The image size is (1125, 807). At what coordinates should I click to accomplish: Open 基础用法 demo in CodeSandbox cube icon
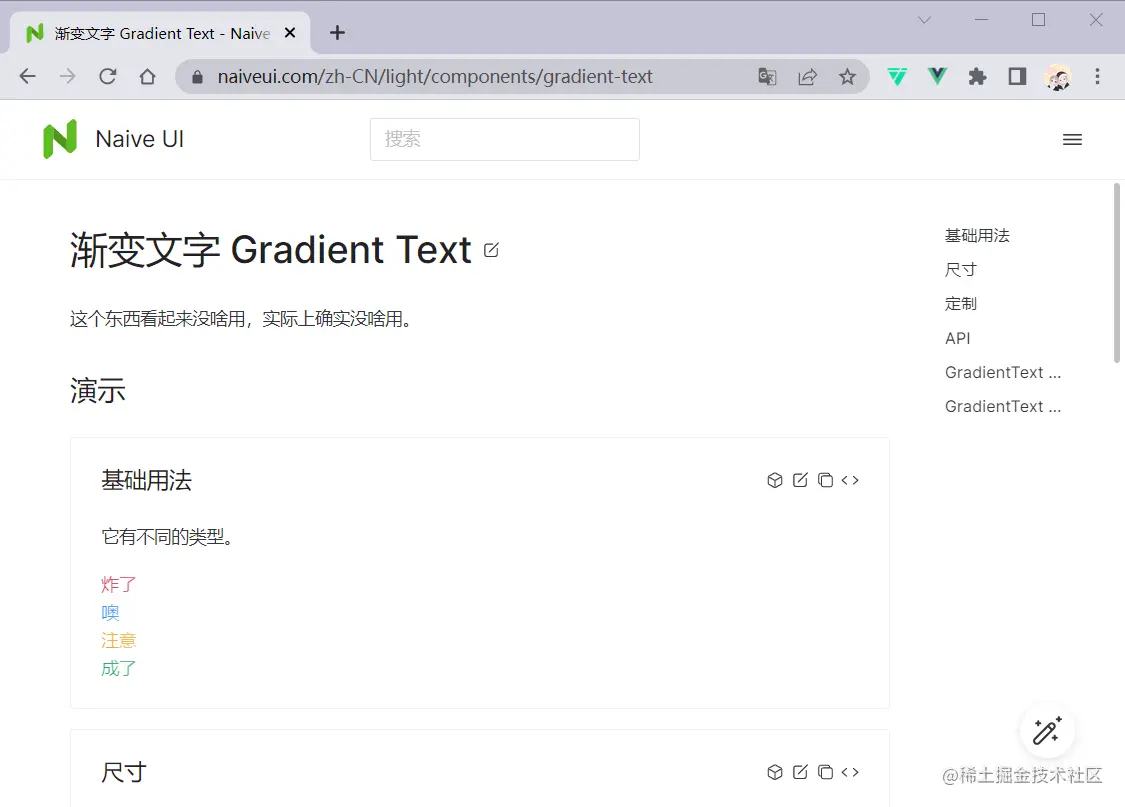(x=775, y=480)
